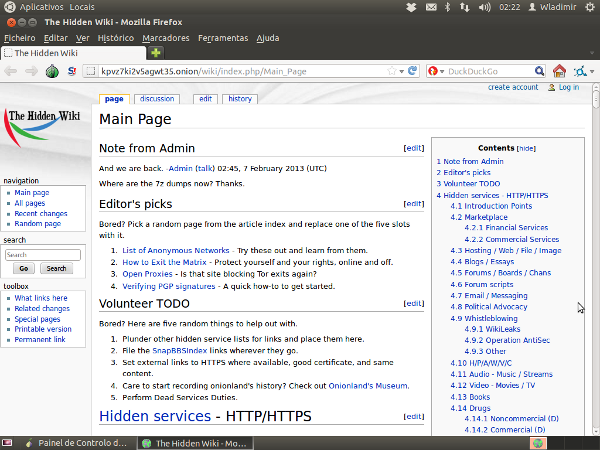The width and height of the screenshot is (600, 450).
Task: Select The Hidden Wiki browser tab
Action: pos(73,53)
